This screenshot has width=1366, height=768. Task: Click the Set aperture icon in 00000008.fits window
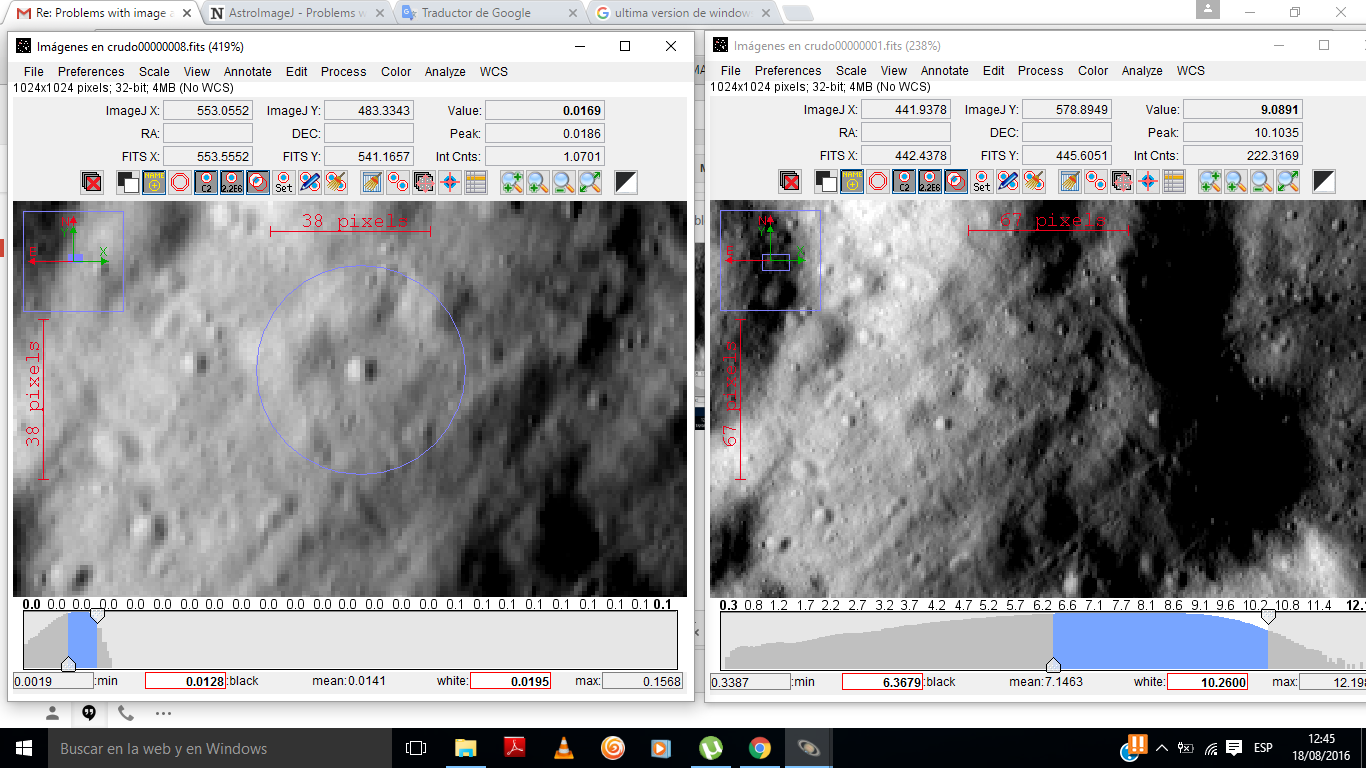[x=284, y=182]
